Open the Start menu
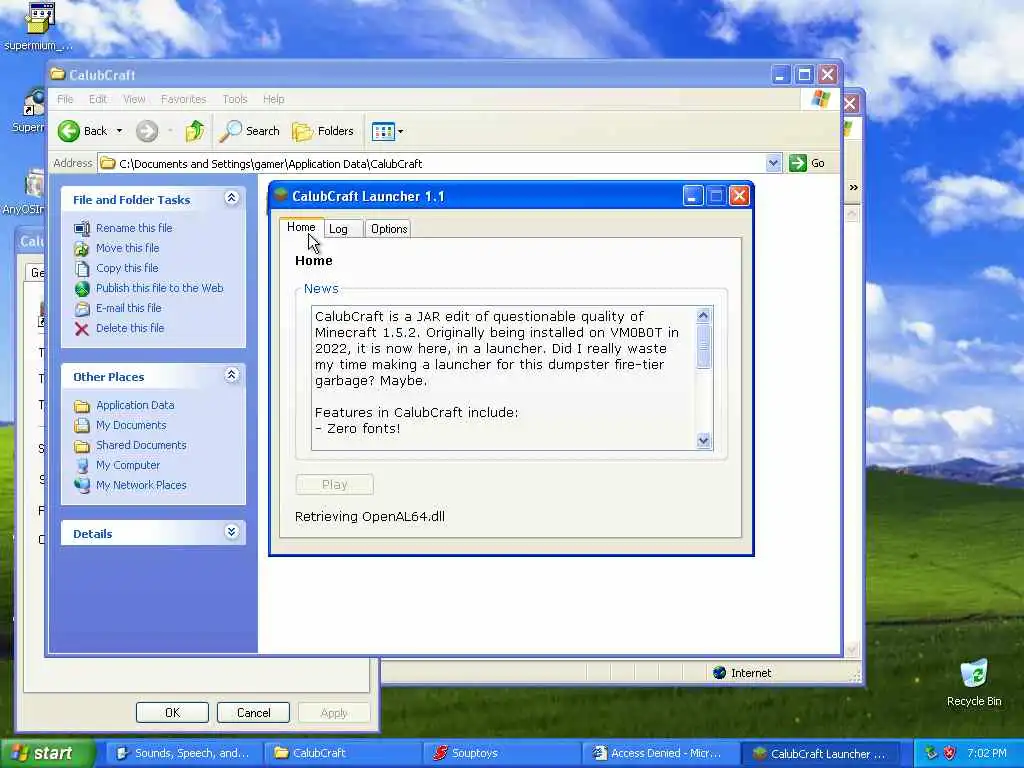 46,754
